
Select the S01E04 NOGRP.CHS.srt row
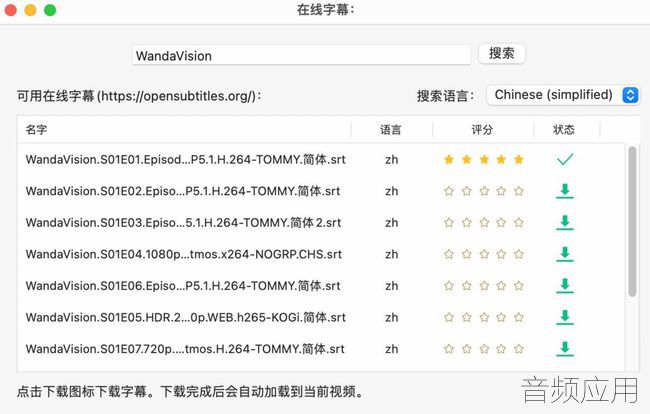click(x=321, y=254)
